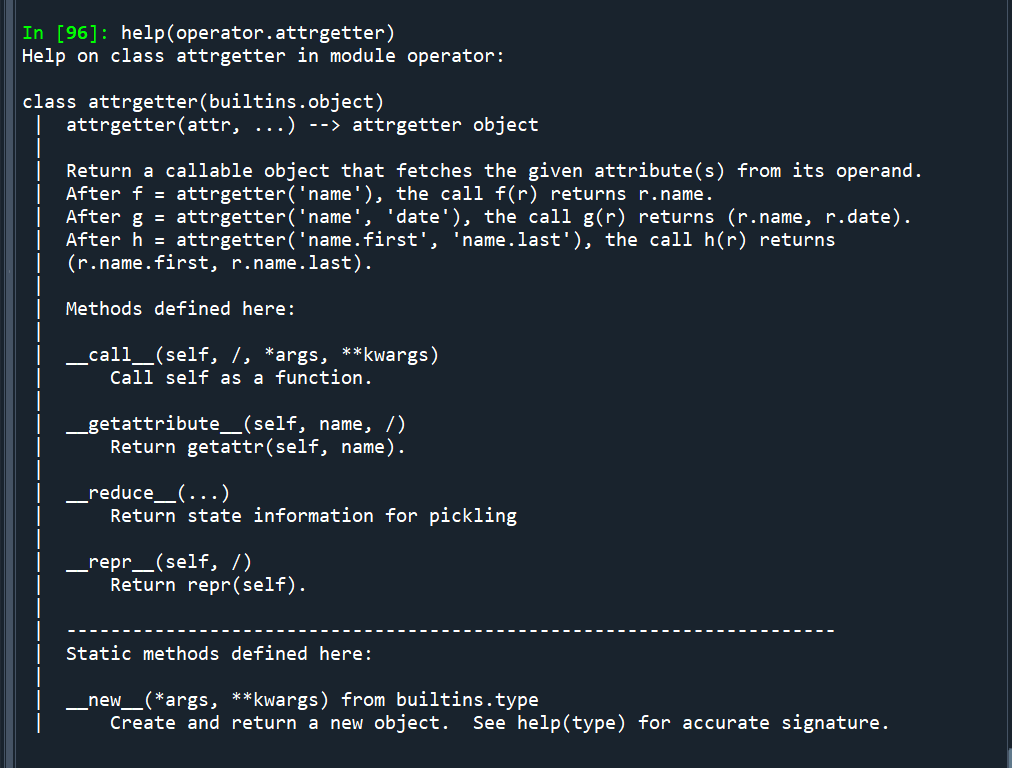Click the line starting 'After h = attrgetter'

tap(450, 240)
